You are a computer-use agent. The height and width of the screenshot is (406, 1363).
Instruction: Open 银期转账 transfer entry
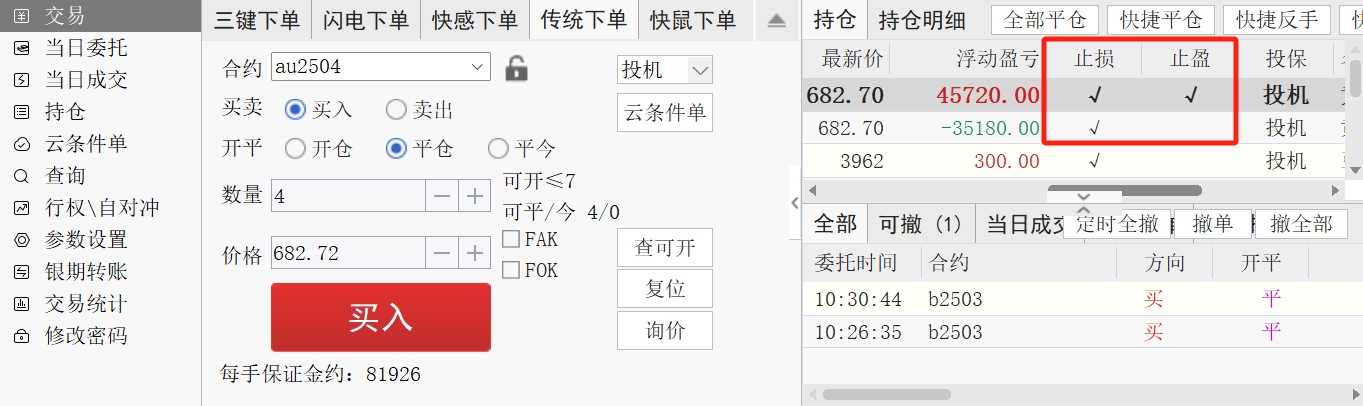point(87,272)
